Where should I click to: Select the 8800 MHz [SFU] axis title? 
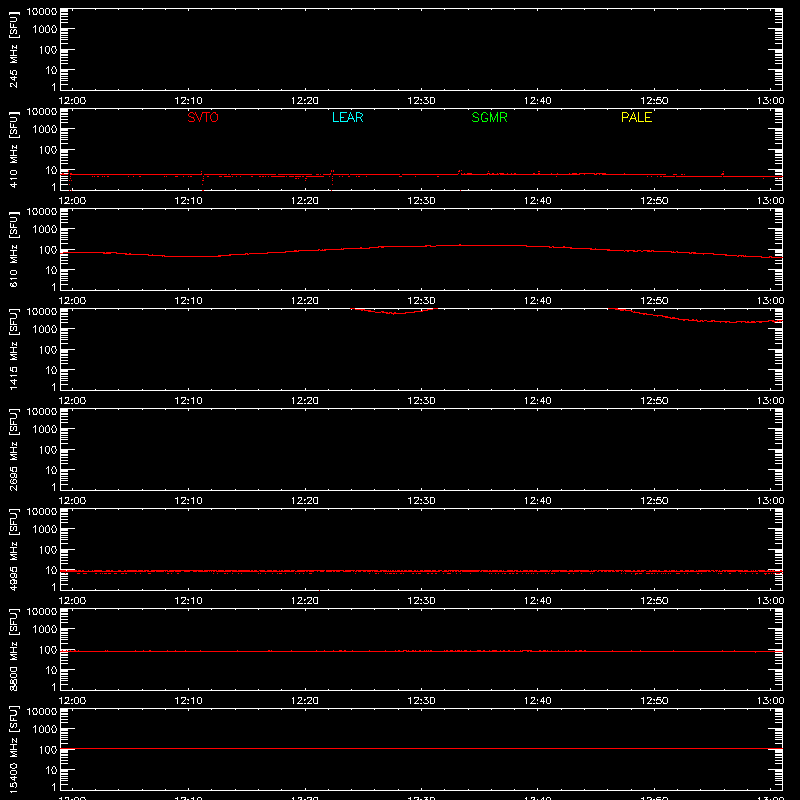point(13,649)
